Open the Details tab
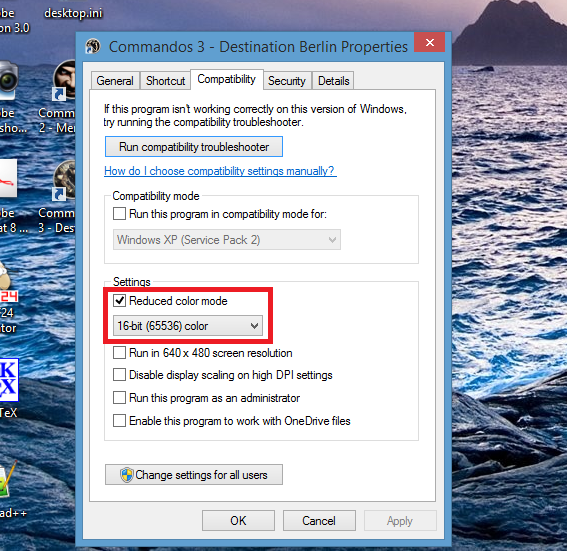 point(333,81)
